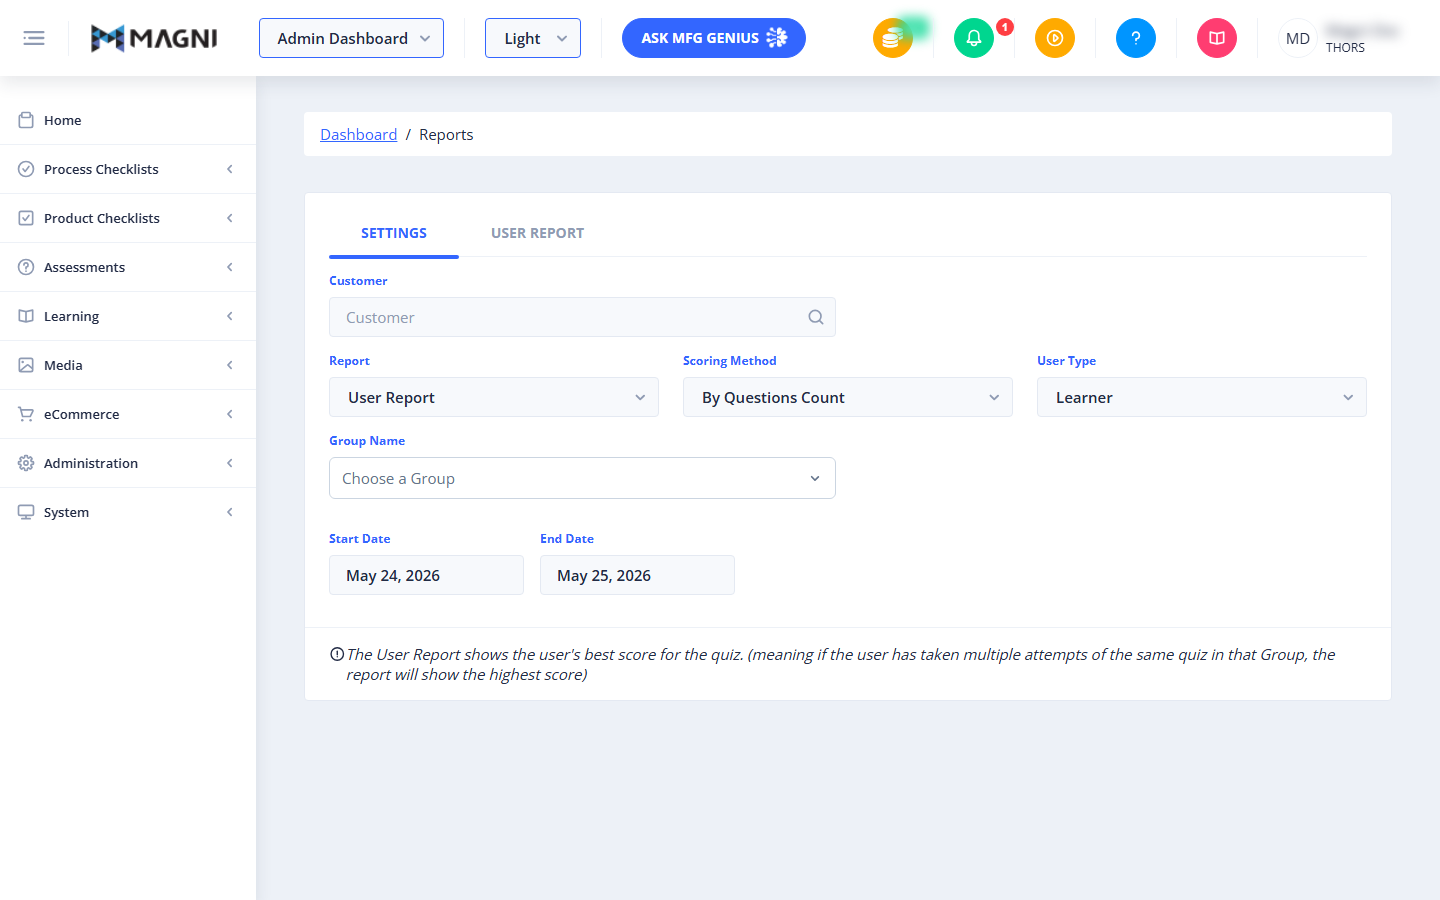
Task: Click the Reports breadcrumb text
Action: 446,134
